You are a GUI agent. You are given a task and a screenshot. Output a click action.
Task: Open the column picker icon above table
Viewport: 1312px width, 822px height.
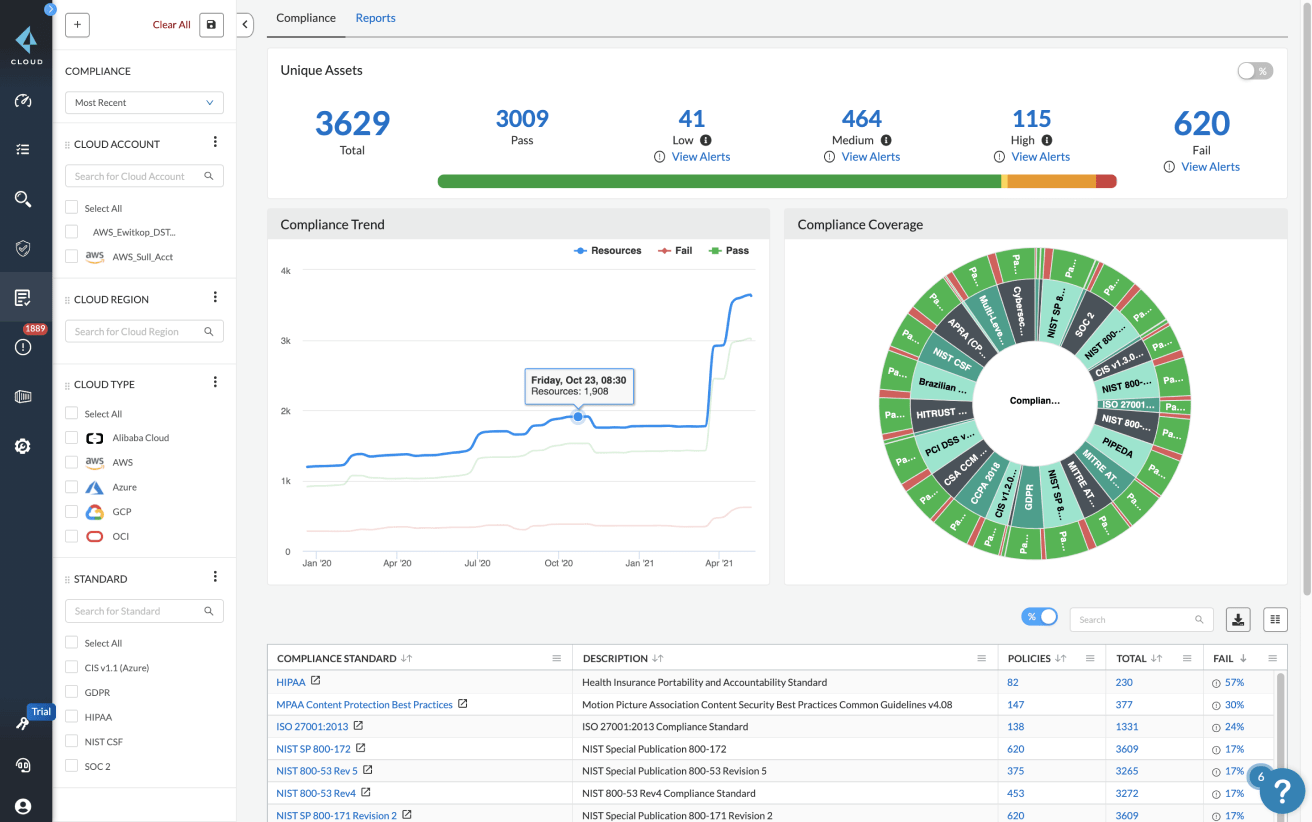click(1275, 620)
